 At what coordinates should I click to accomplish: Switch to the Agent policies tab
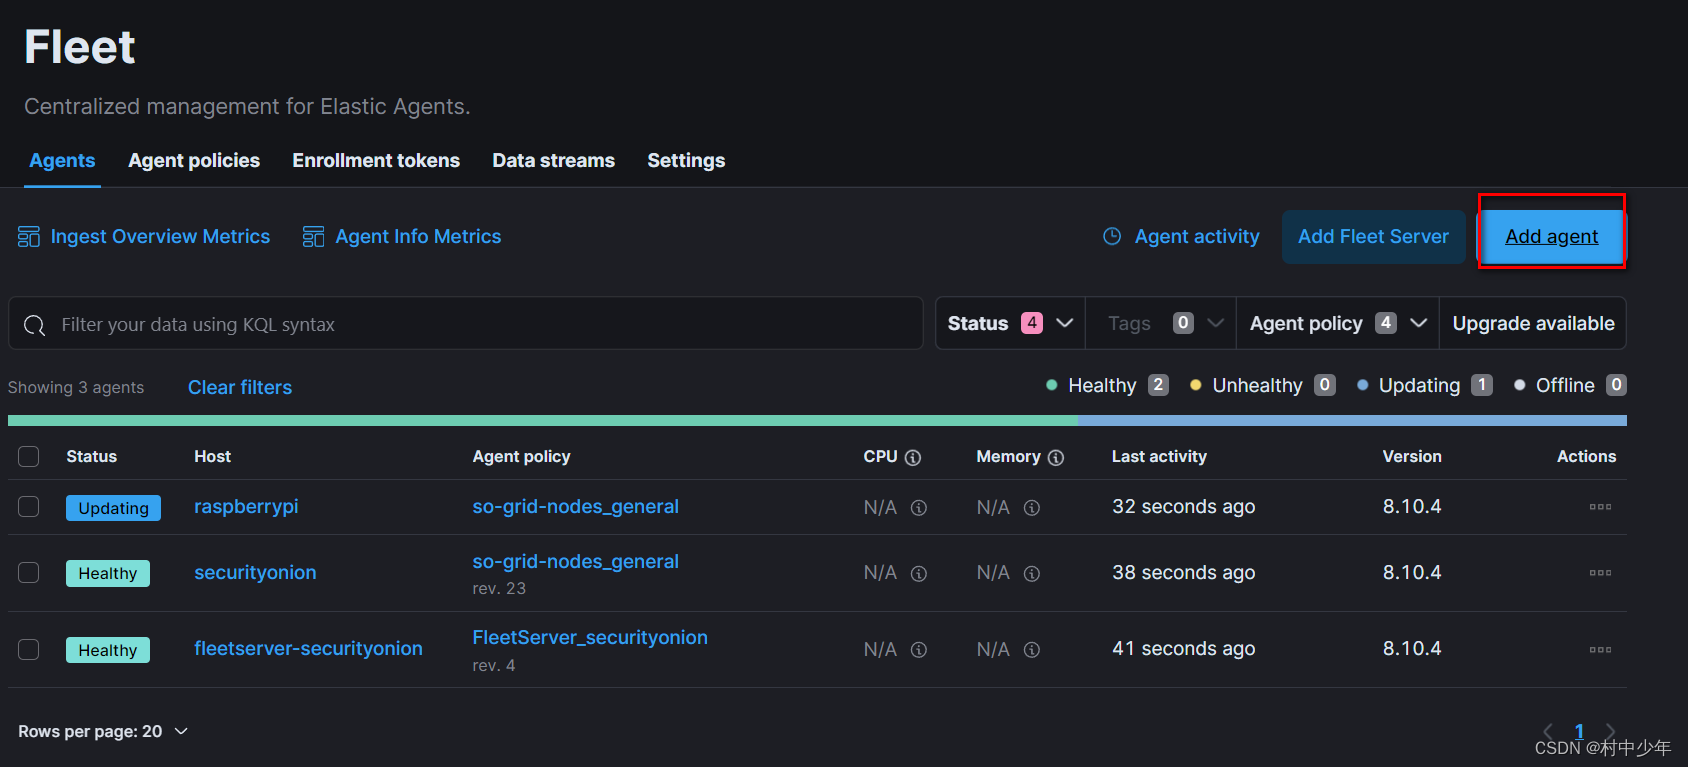[194, 161]
